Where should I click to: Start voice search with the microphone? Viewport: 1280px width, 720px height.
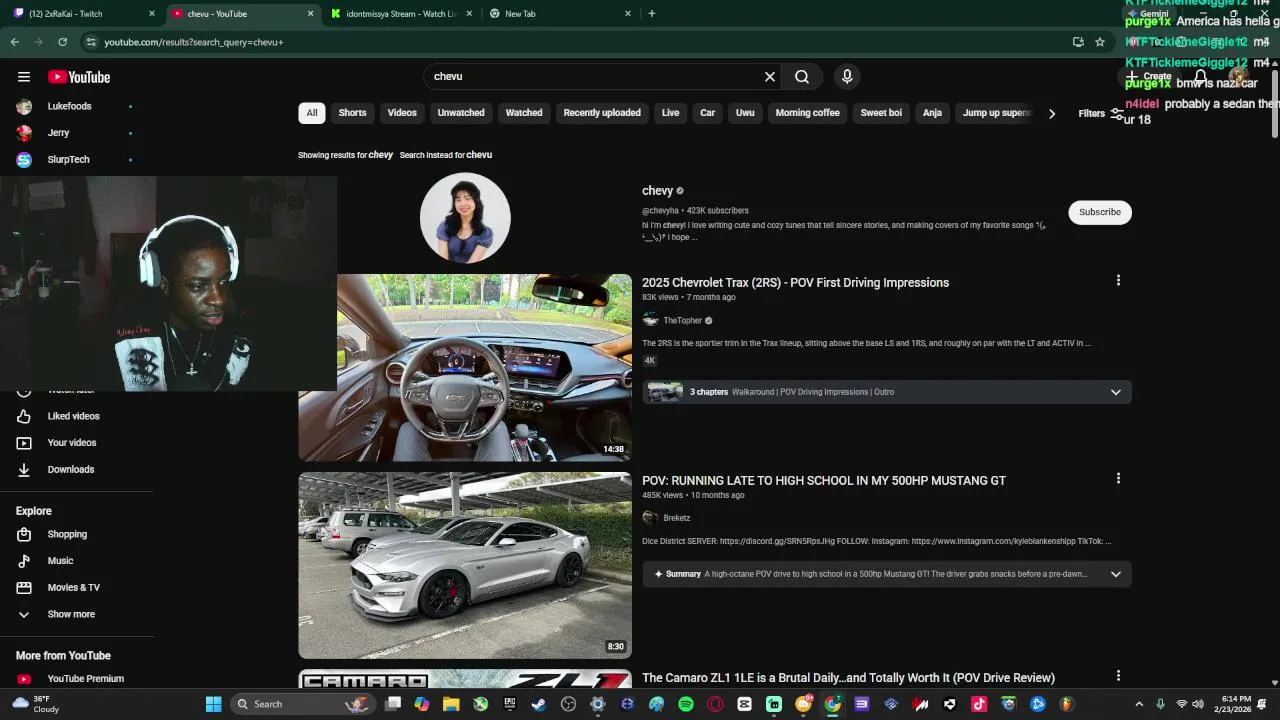click(847, 76)
